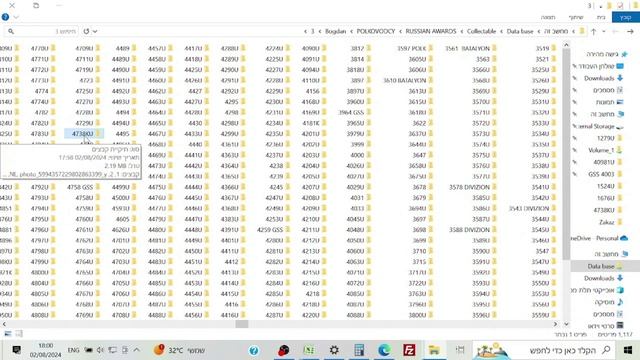
Task: Open the 1676U folder in navigation pane
Action: pos(610,198)
